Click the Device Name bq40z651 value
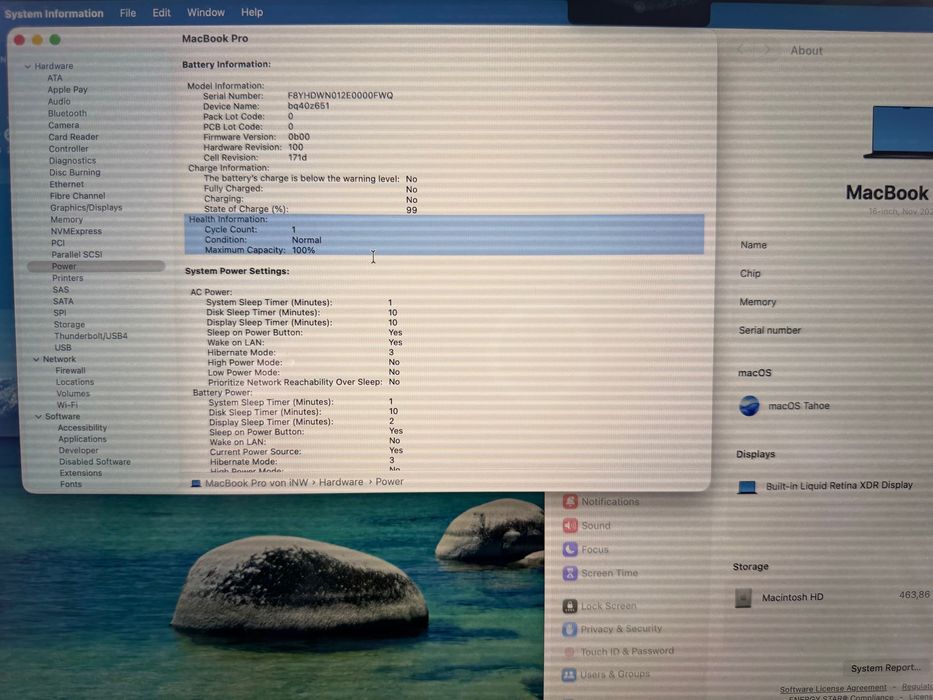This screenshot has width=933, height=700. coord(308,106)
